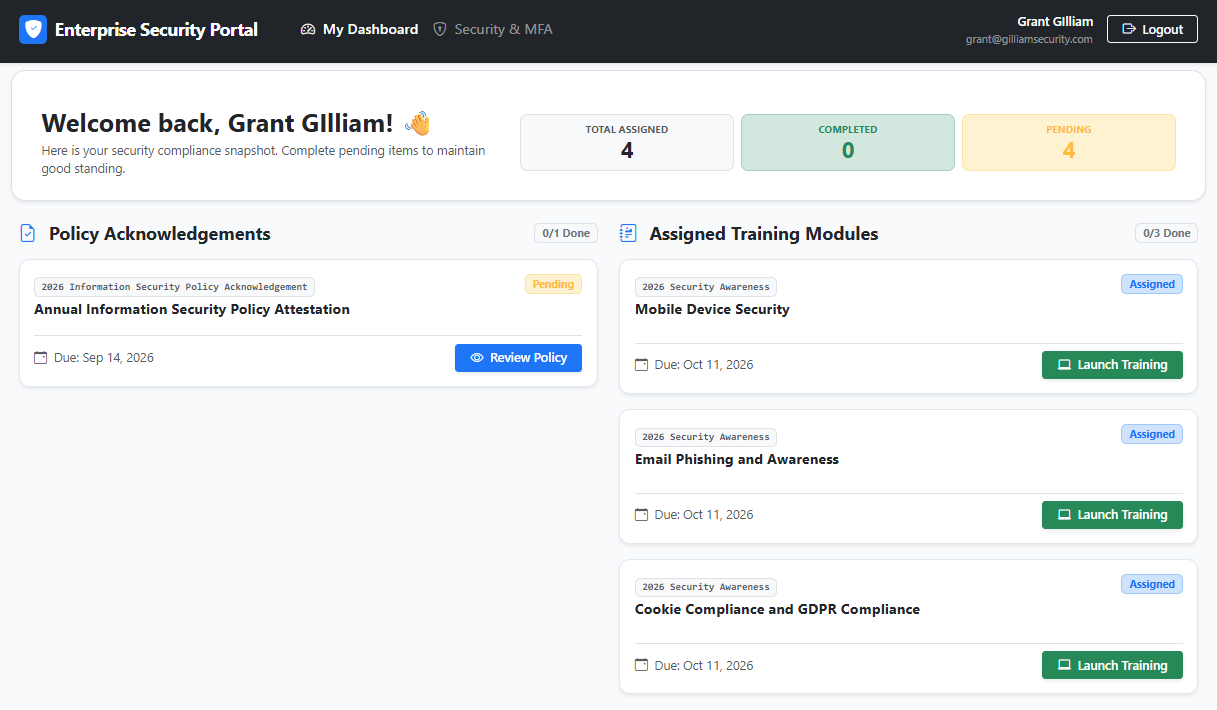Open the My Dashboard nav item
Image resolution: width=1217 pixels, height=710 pixels.
point(359,30)
